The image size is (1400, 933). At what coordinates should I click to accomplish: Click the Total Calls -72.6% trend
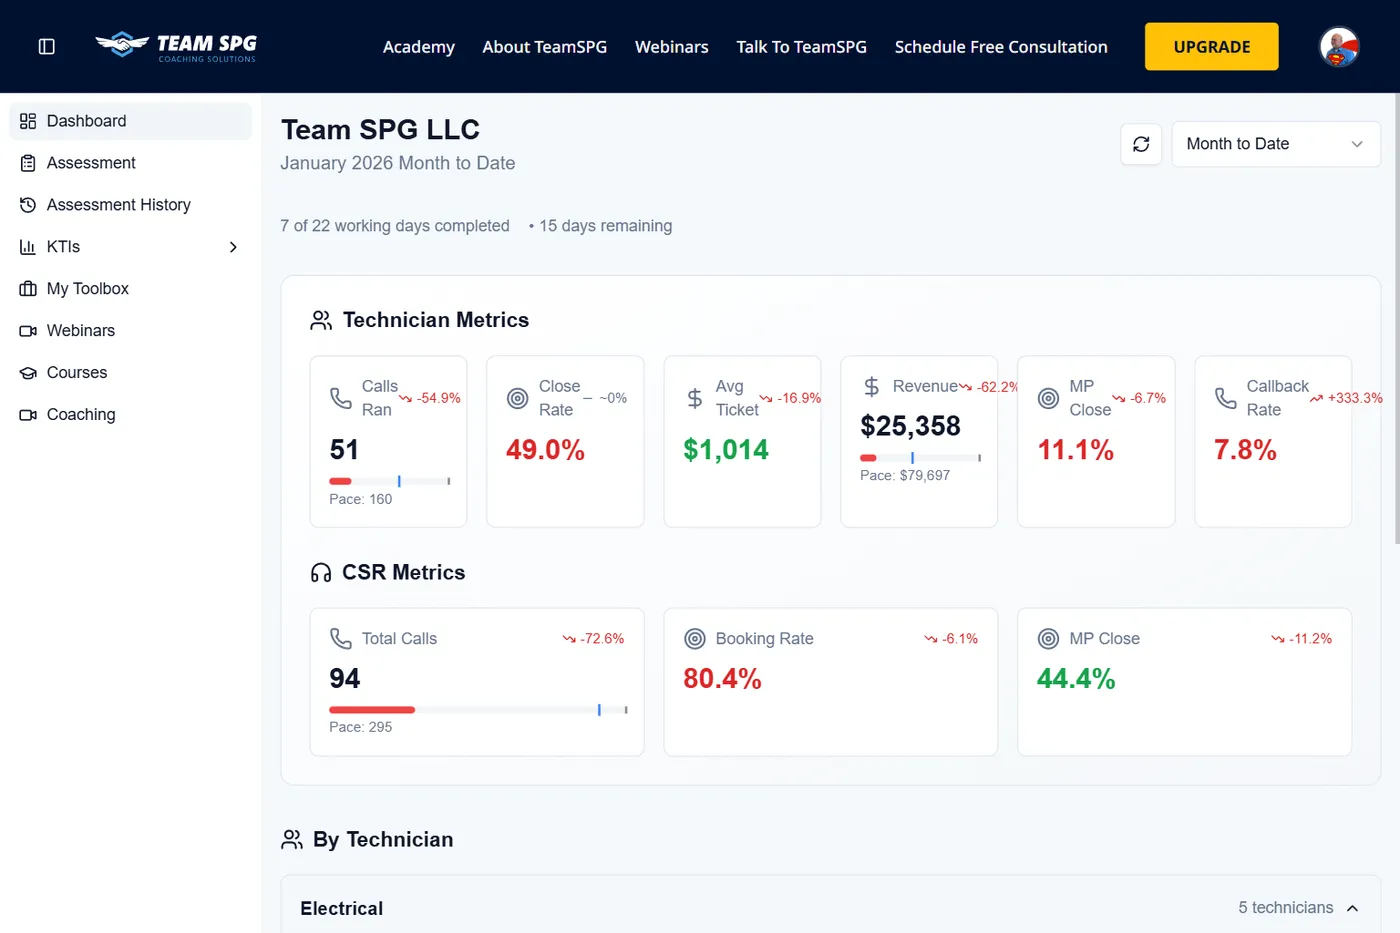[593, 639]
